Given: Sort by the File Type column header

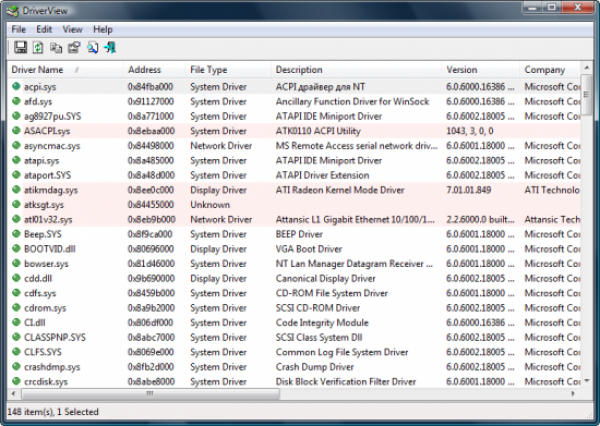Looking at the screenshot, I should (x=210, y=70).
